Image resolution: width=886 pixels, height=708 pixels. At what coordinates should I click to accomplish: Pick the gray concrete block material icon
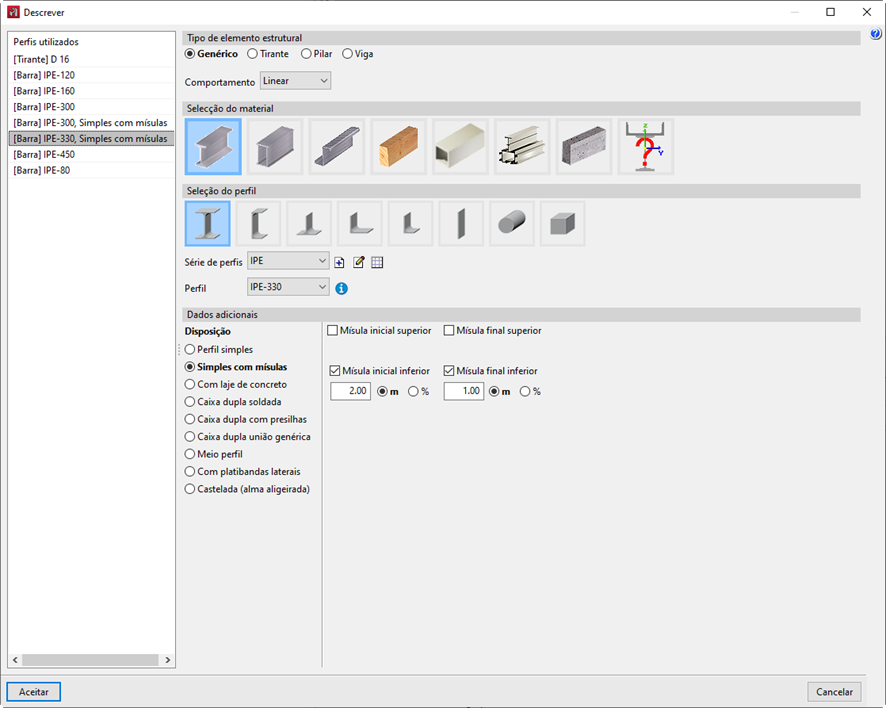pos(584,146)
